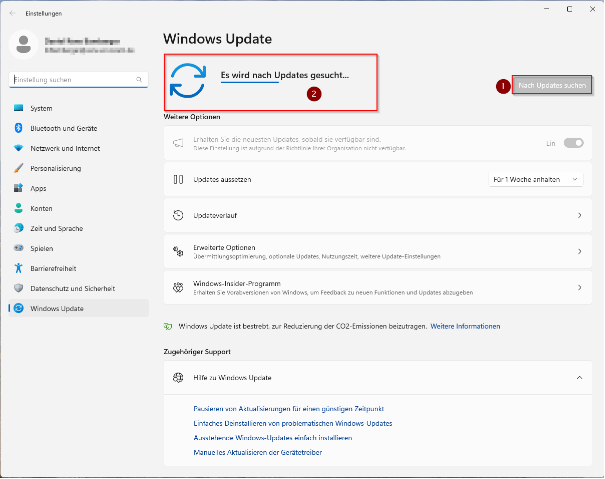Go to Bluetooth und Geräte
The image size is (605, 479).
pyautogui.click(x=78, y=128)
